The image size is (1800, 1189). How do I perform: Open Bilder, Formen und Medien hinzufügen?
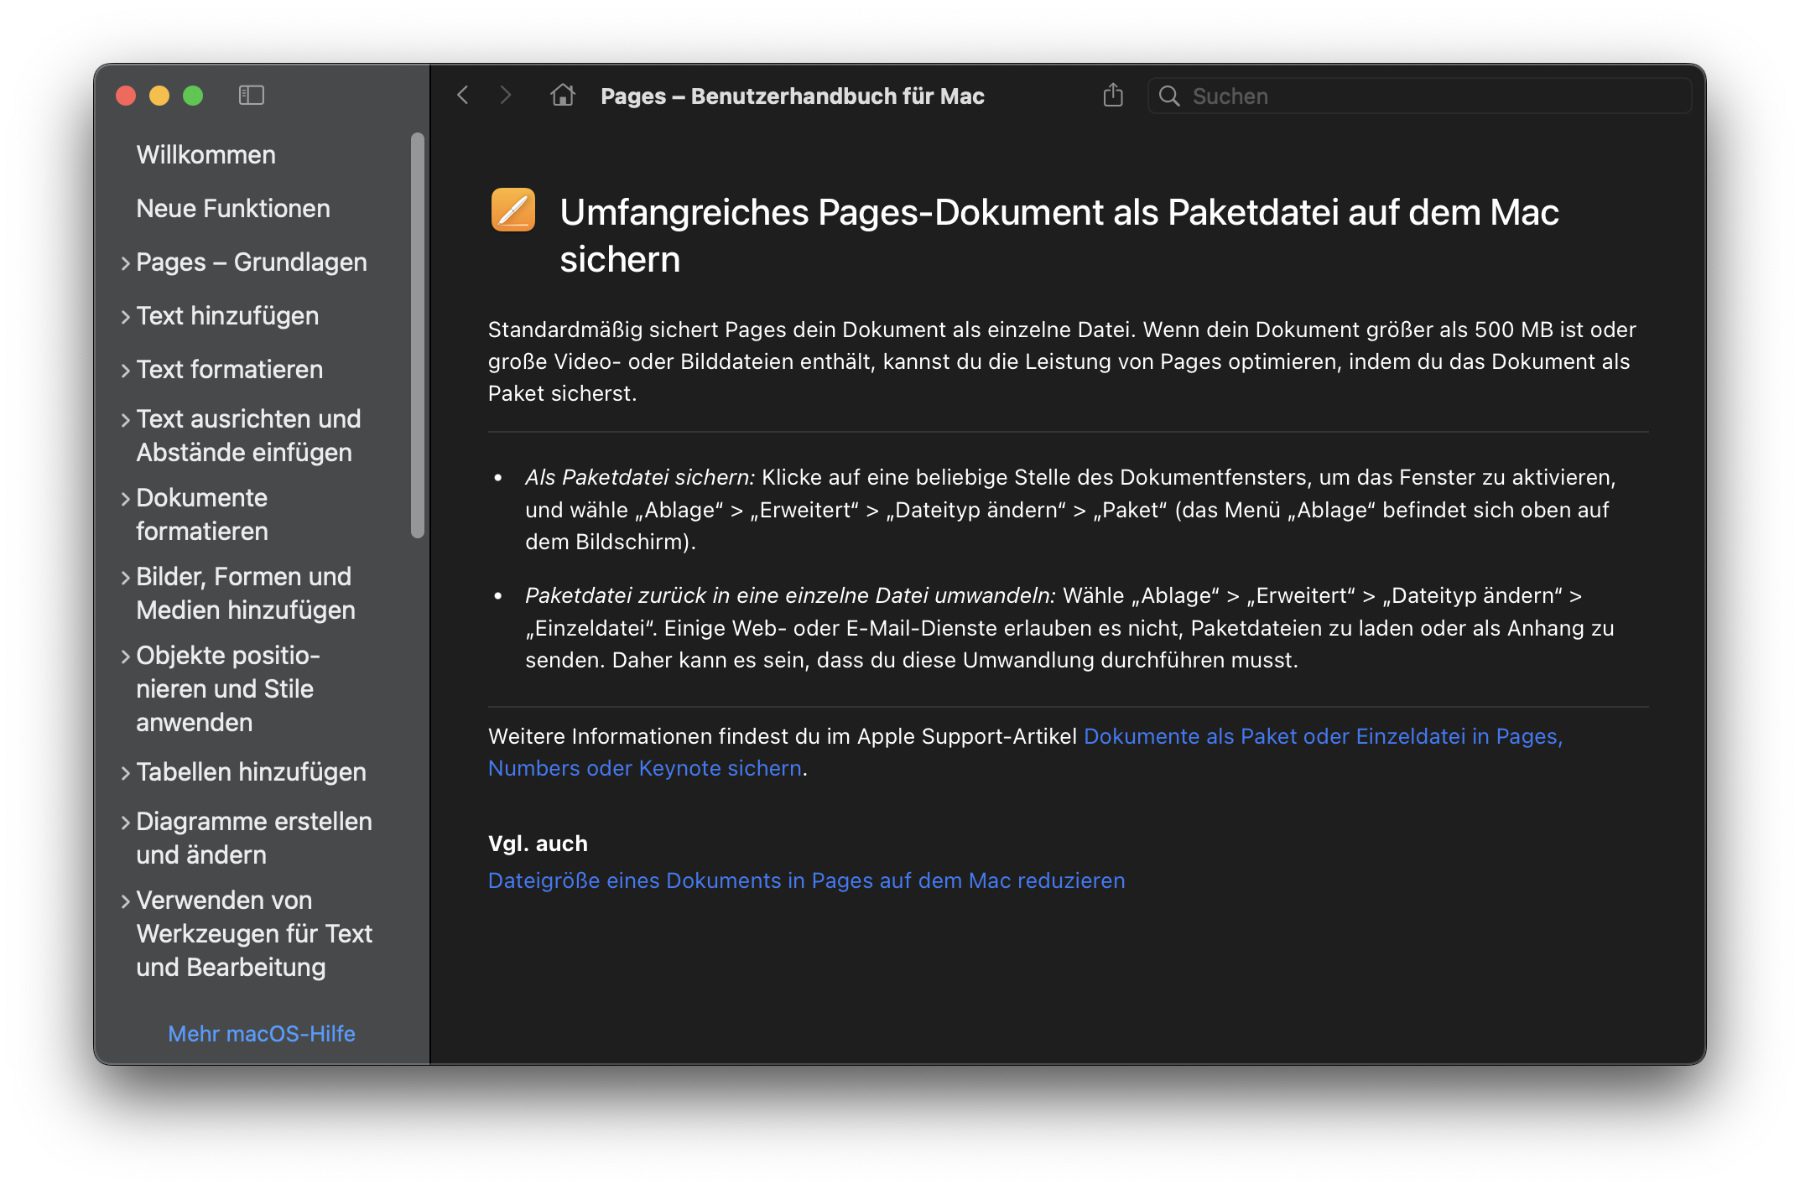point(245,593)
